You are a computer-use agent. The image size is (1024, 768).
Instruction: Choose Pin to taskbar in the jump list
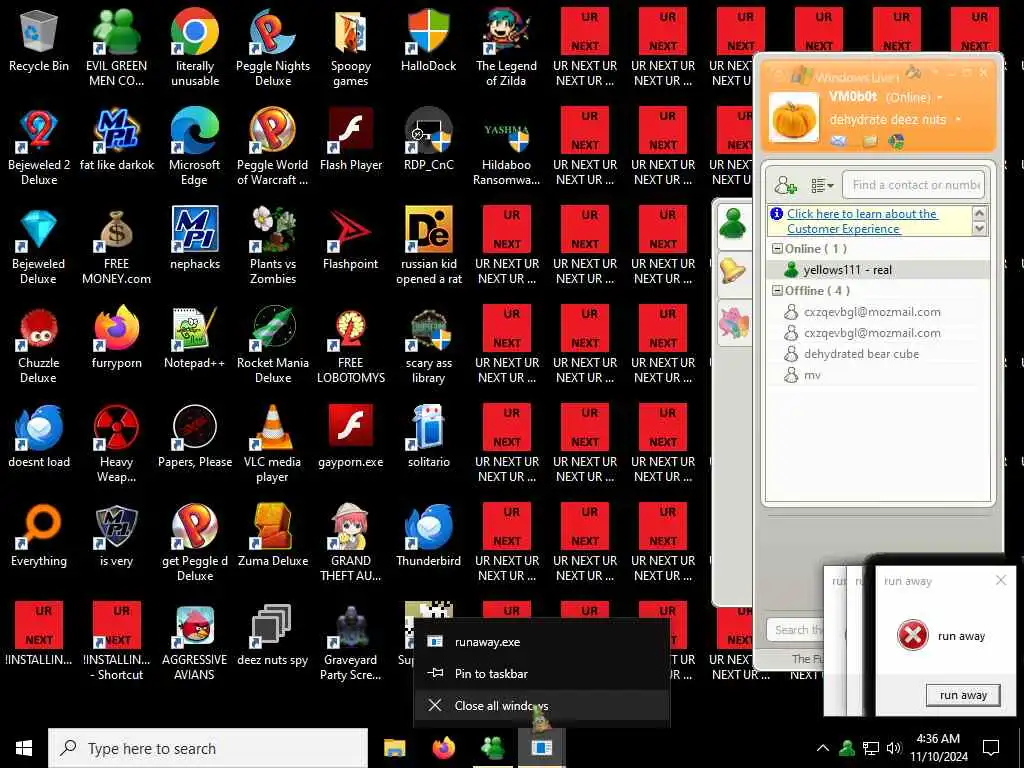541,673
